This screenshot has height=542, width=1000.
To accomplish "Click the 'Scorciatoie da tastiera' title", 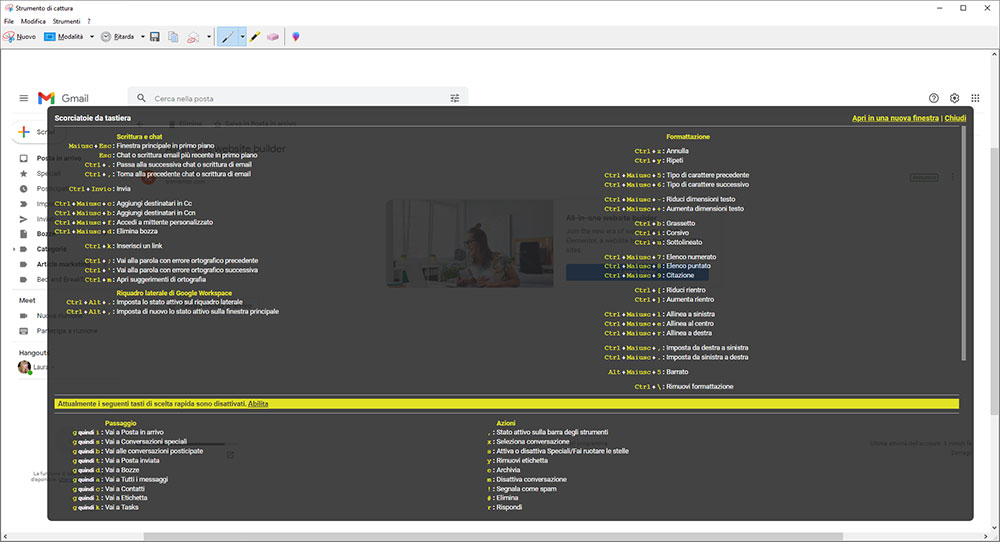I will coord(92,118).
